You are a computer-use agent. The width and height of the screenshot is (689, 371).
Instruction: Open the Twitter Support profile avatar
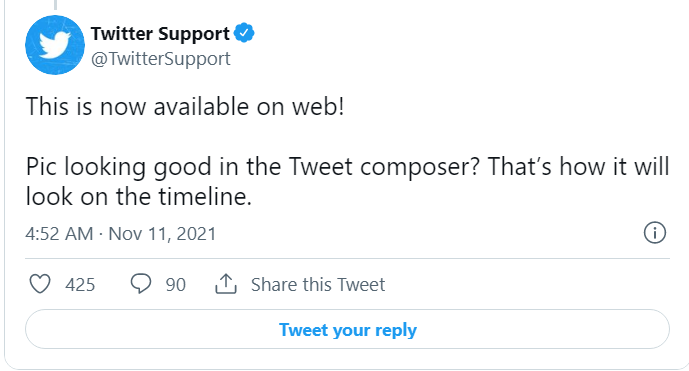coord(55,45)
